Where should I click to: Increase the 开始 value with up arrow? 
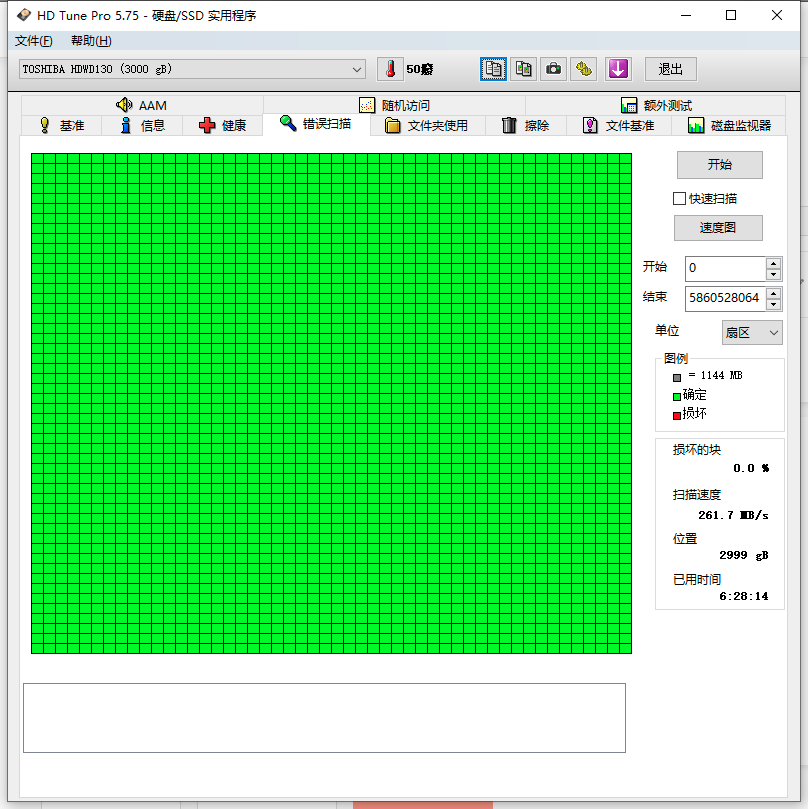773,263
